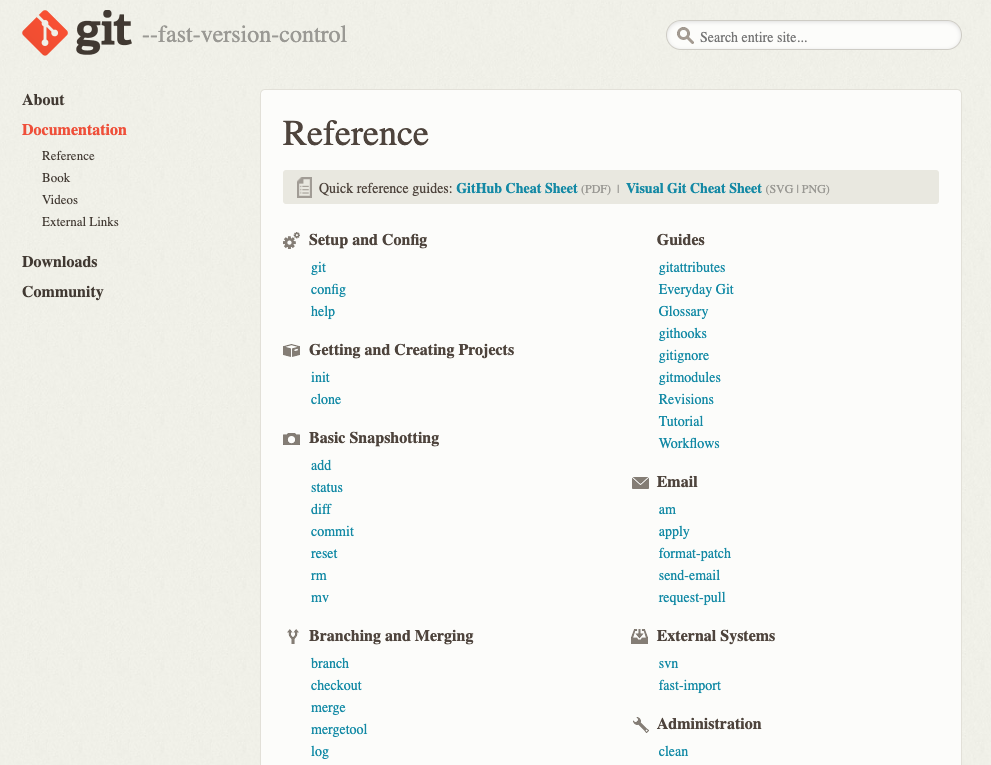The width and height of the screenshot is (991, 765).
Task: Open the Visual Git Cheat Sheet link
Action: [694, 188]
